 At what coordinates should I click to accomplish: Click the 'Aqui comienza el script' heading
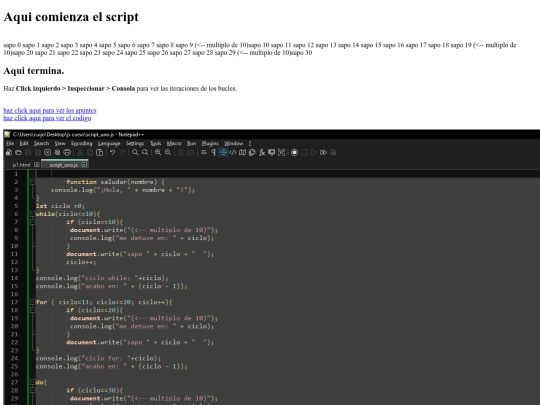tap(71, 17)
